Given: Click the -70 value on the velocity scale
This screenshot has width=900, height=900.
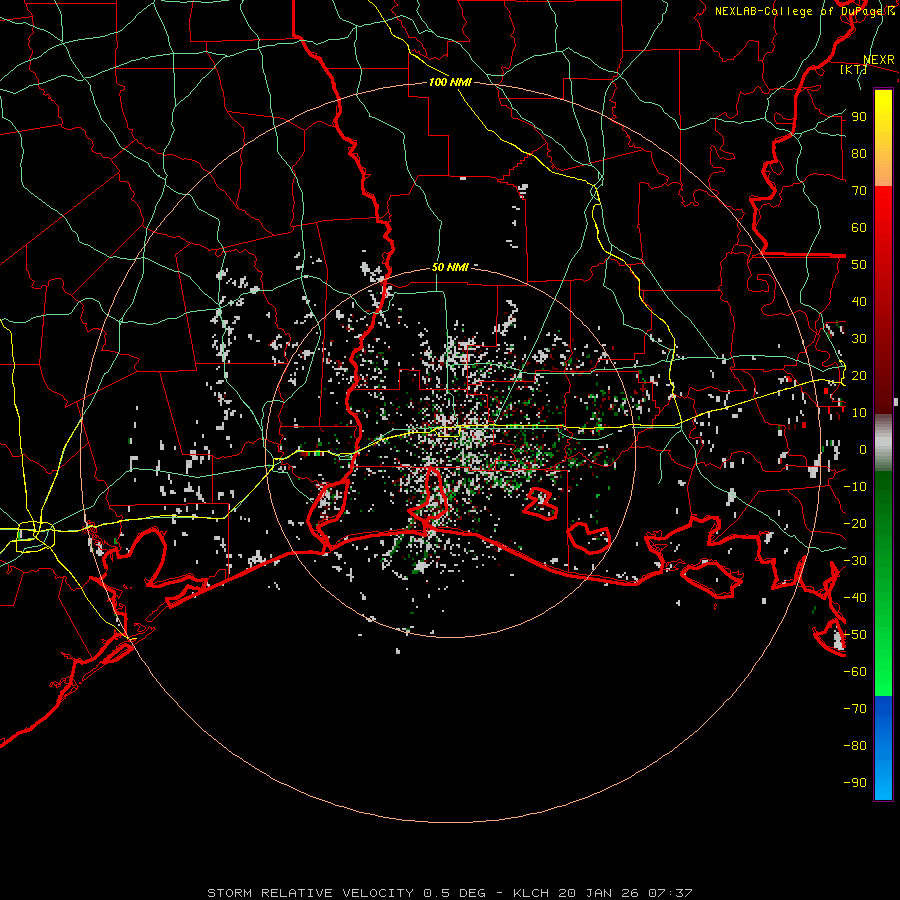Looking at the screenshot, I should click(x=855, y=709).
